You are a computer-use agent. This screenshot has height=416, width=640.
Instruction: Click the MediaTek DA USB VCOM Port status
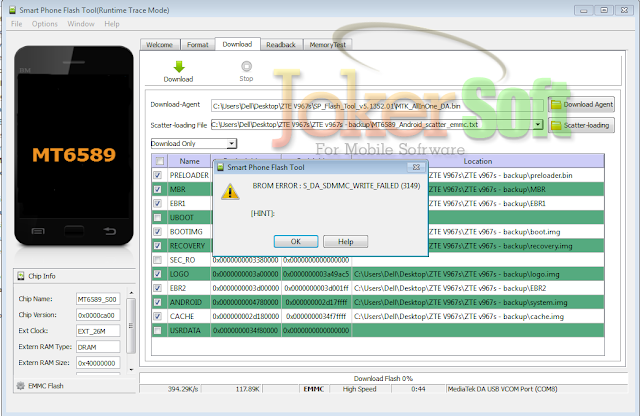click(x=502, y=389)
